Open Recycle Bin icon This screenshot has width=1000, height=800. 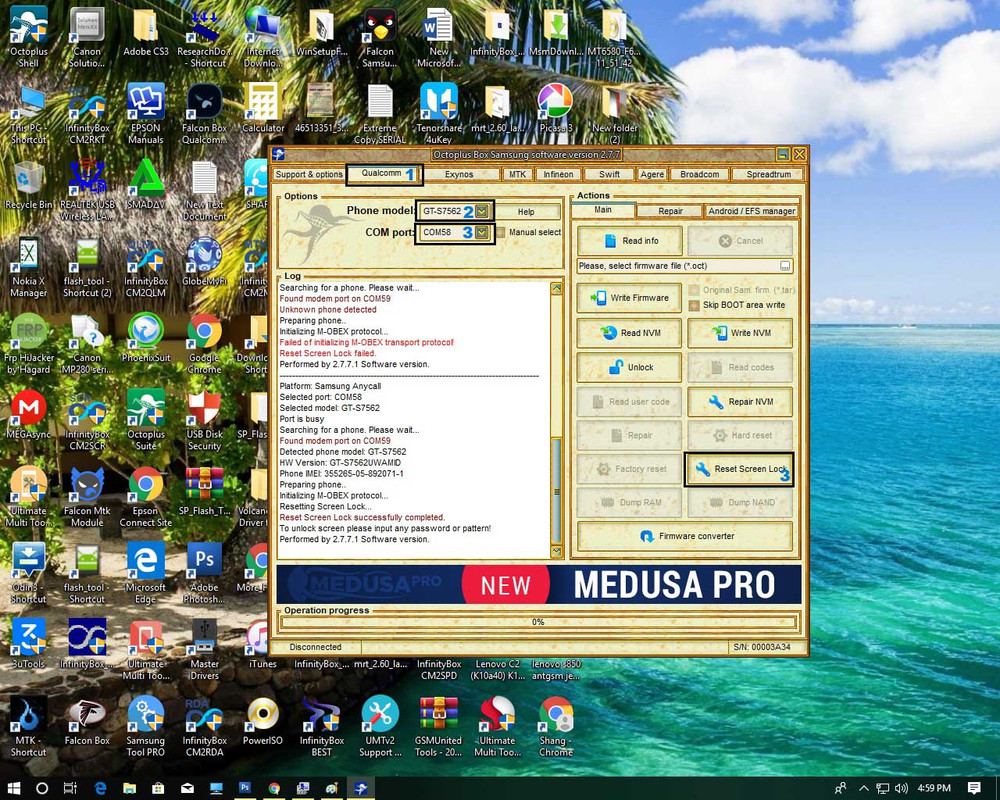point(28,185)
